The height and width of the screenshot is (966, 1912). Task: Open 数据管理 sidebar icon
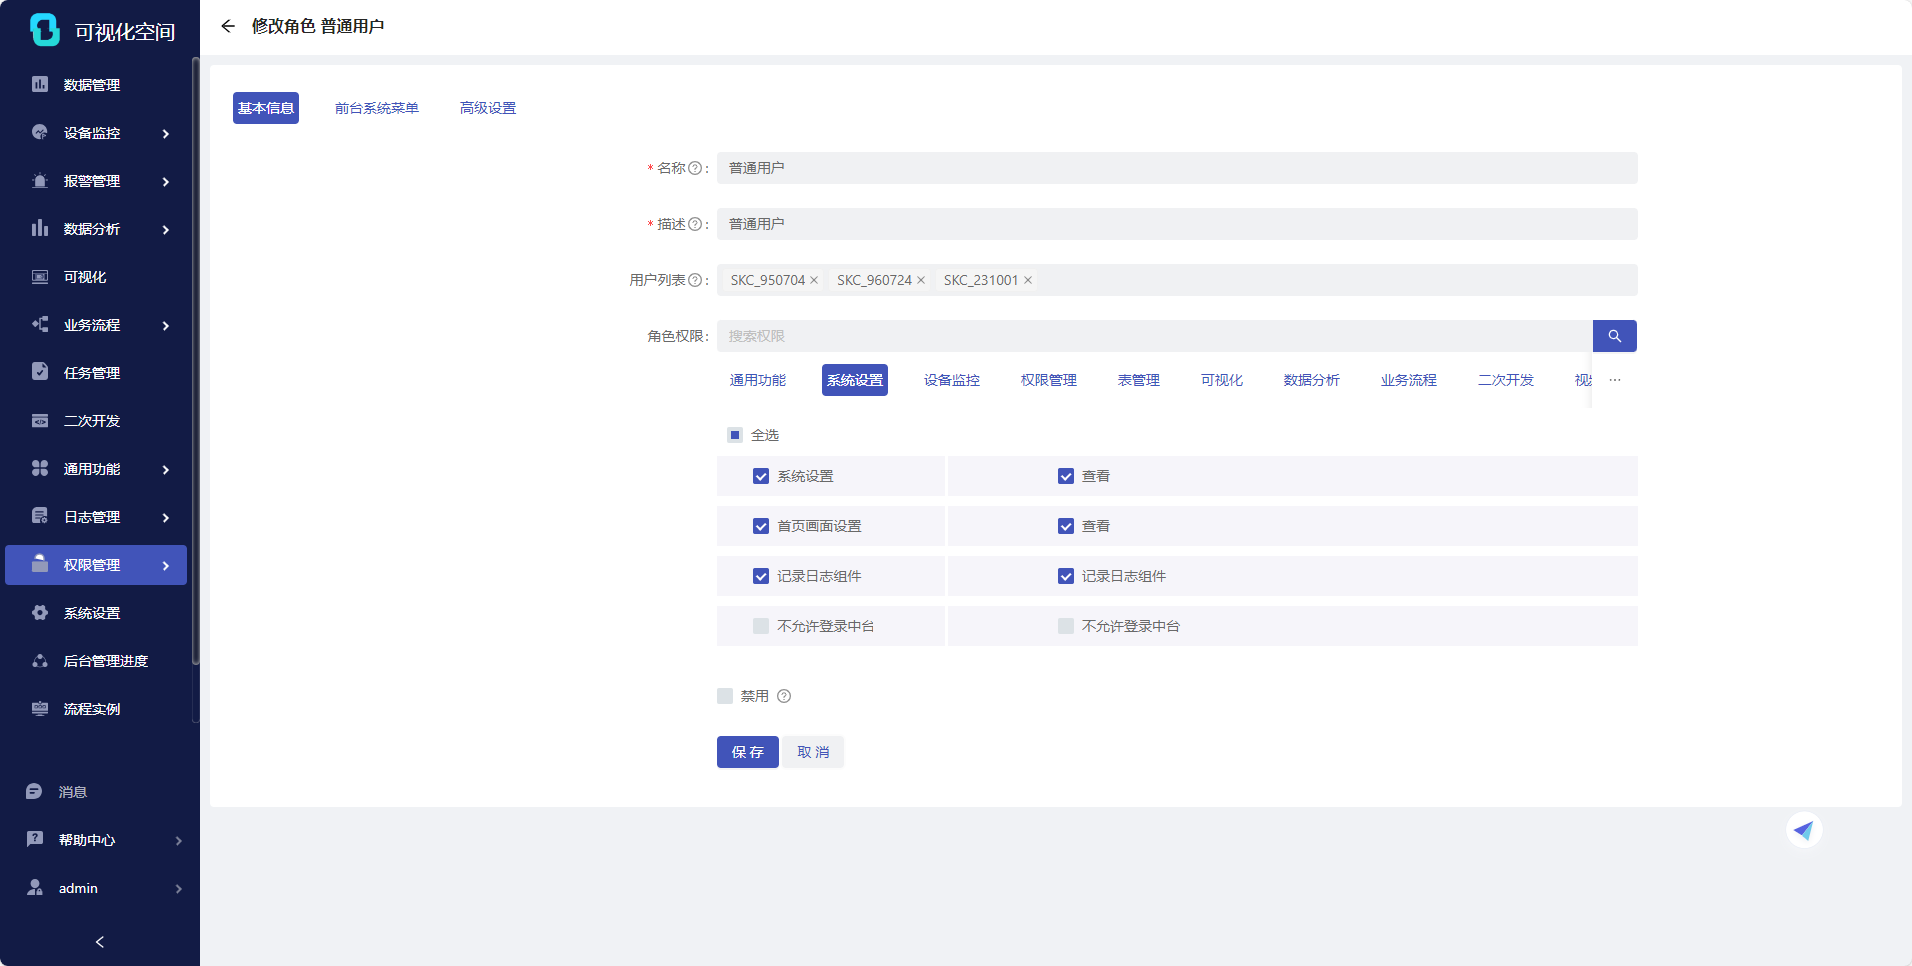(40, 84)
